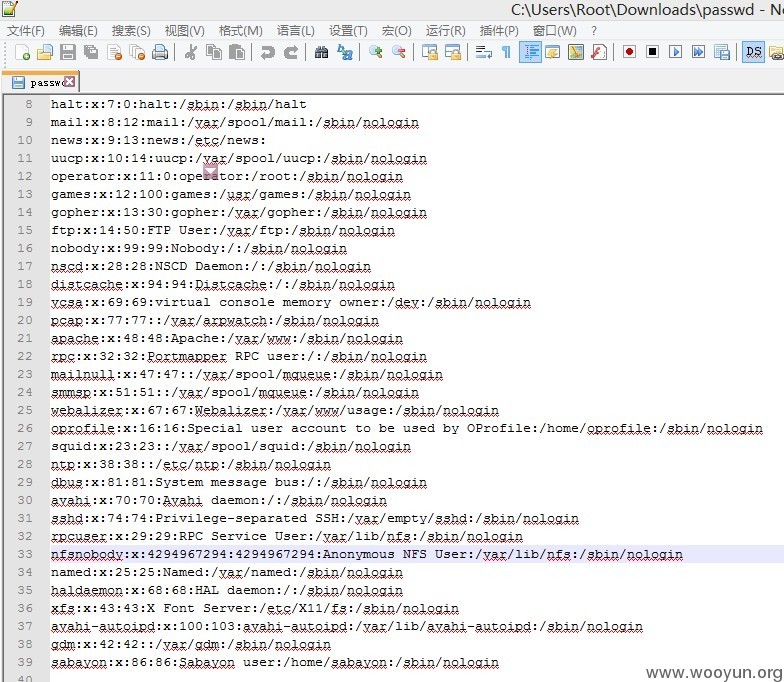Click the 'oprofile:x:16:16' line

point(407,428)
